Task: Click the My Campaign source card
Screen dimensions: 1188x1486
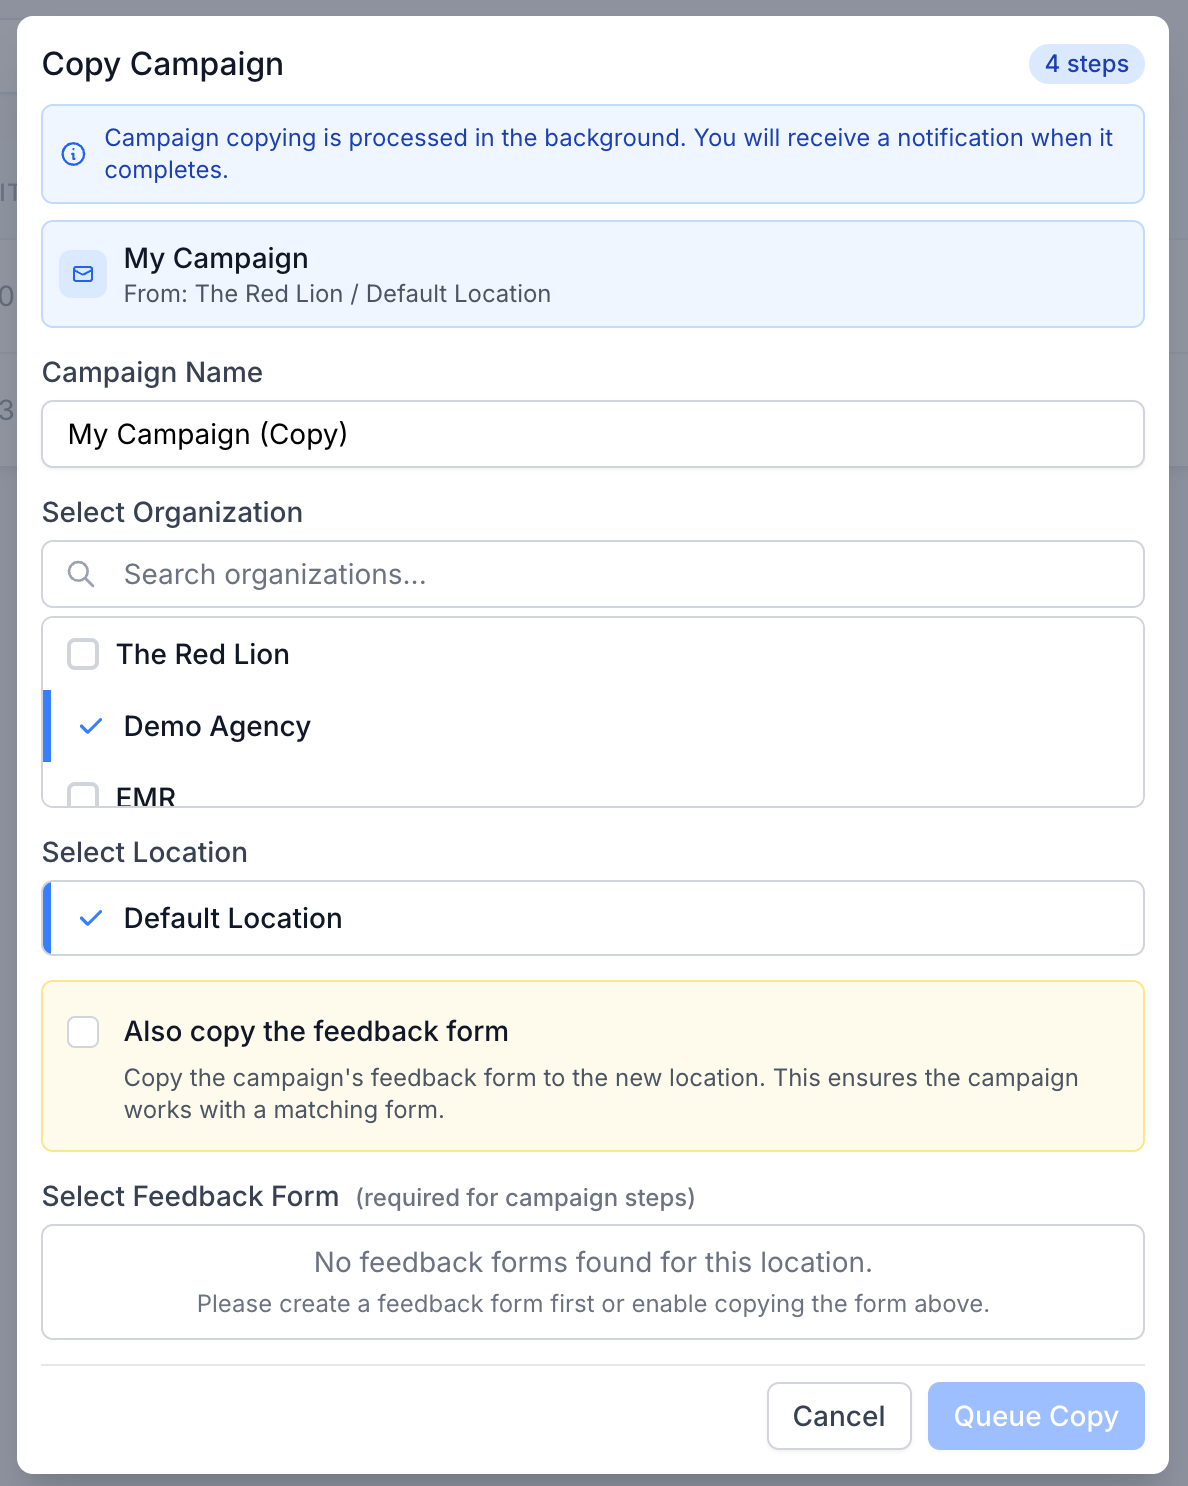Action: coord(592,274)
